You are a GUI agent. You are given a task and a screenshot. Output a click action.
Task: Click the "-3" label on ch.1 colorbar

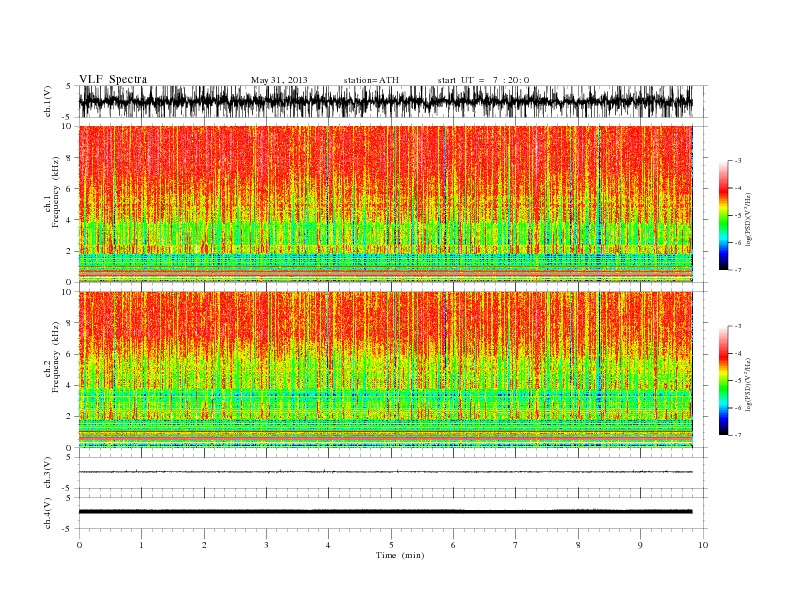point(738,161)
